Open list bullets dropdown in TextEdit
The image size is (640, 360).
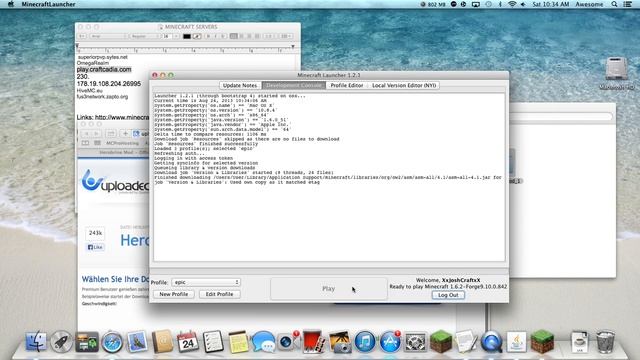point(285,36)
